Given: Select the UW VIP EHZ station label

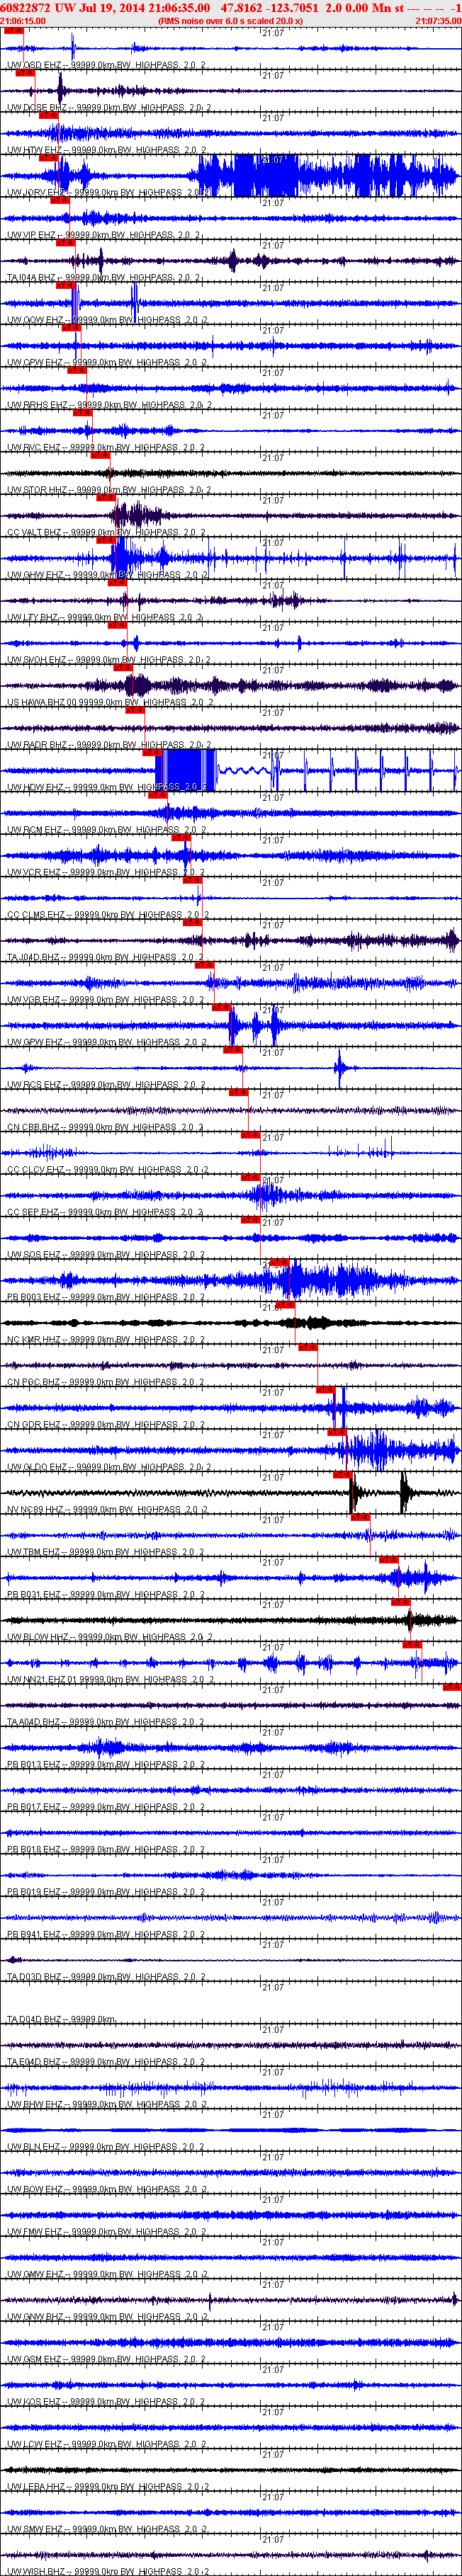Looking at the screenshot, I should click(x=104, y=235).
